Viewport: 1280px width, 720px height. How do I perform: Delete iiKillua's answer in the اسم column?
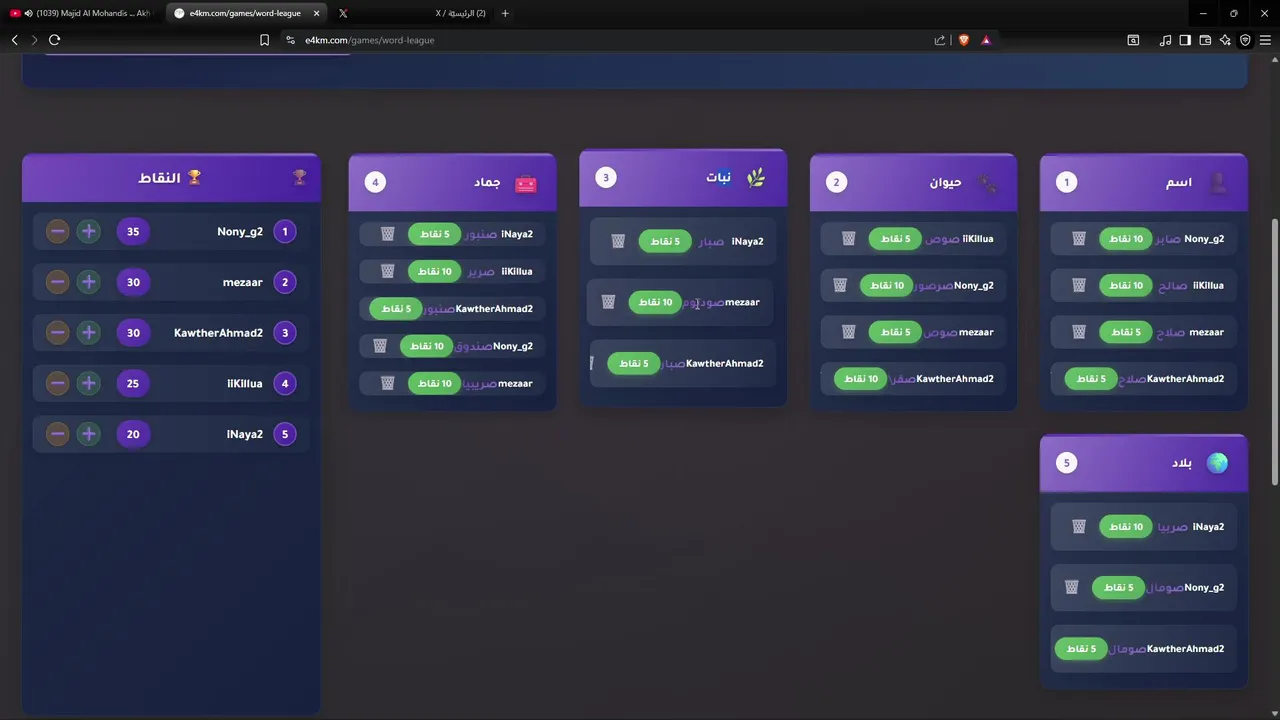pyautogui.click(x=1079, y=285)
